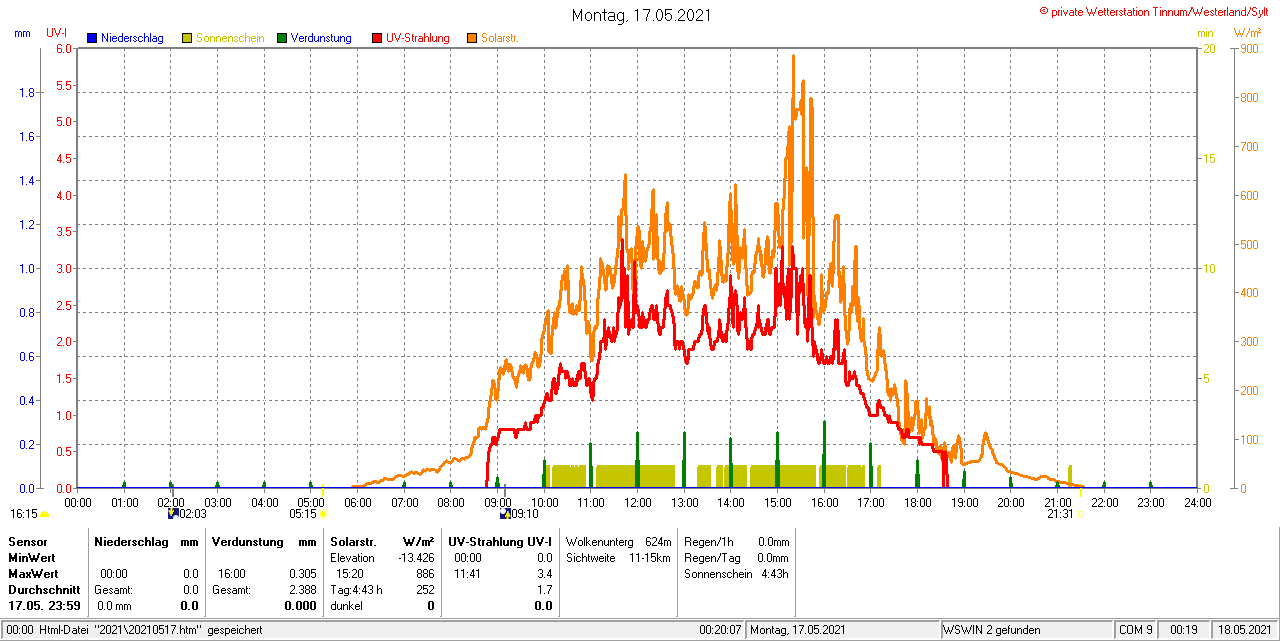This screenshot has width=1280, height=641.
Task: Click the COM 9 status bar panel
Action: (x=1136, y=630)
